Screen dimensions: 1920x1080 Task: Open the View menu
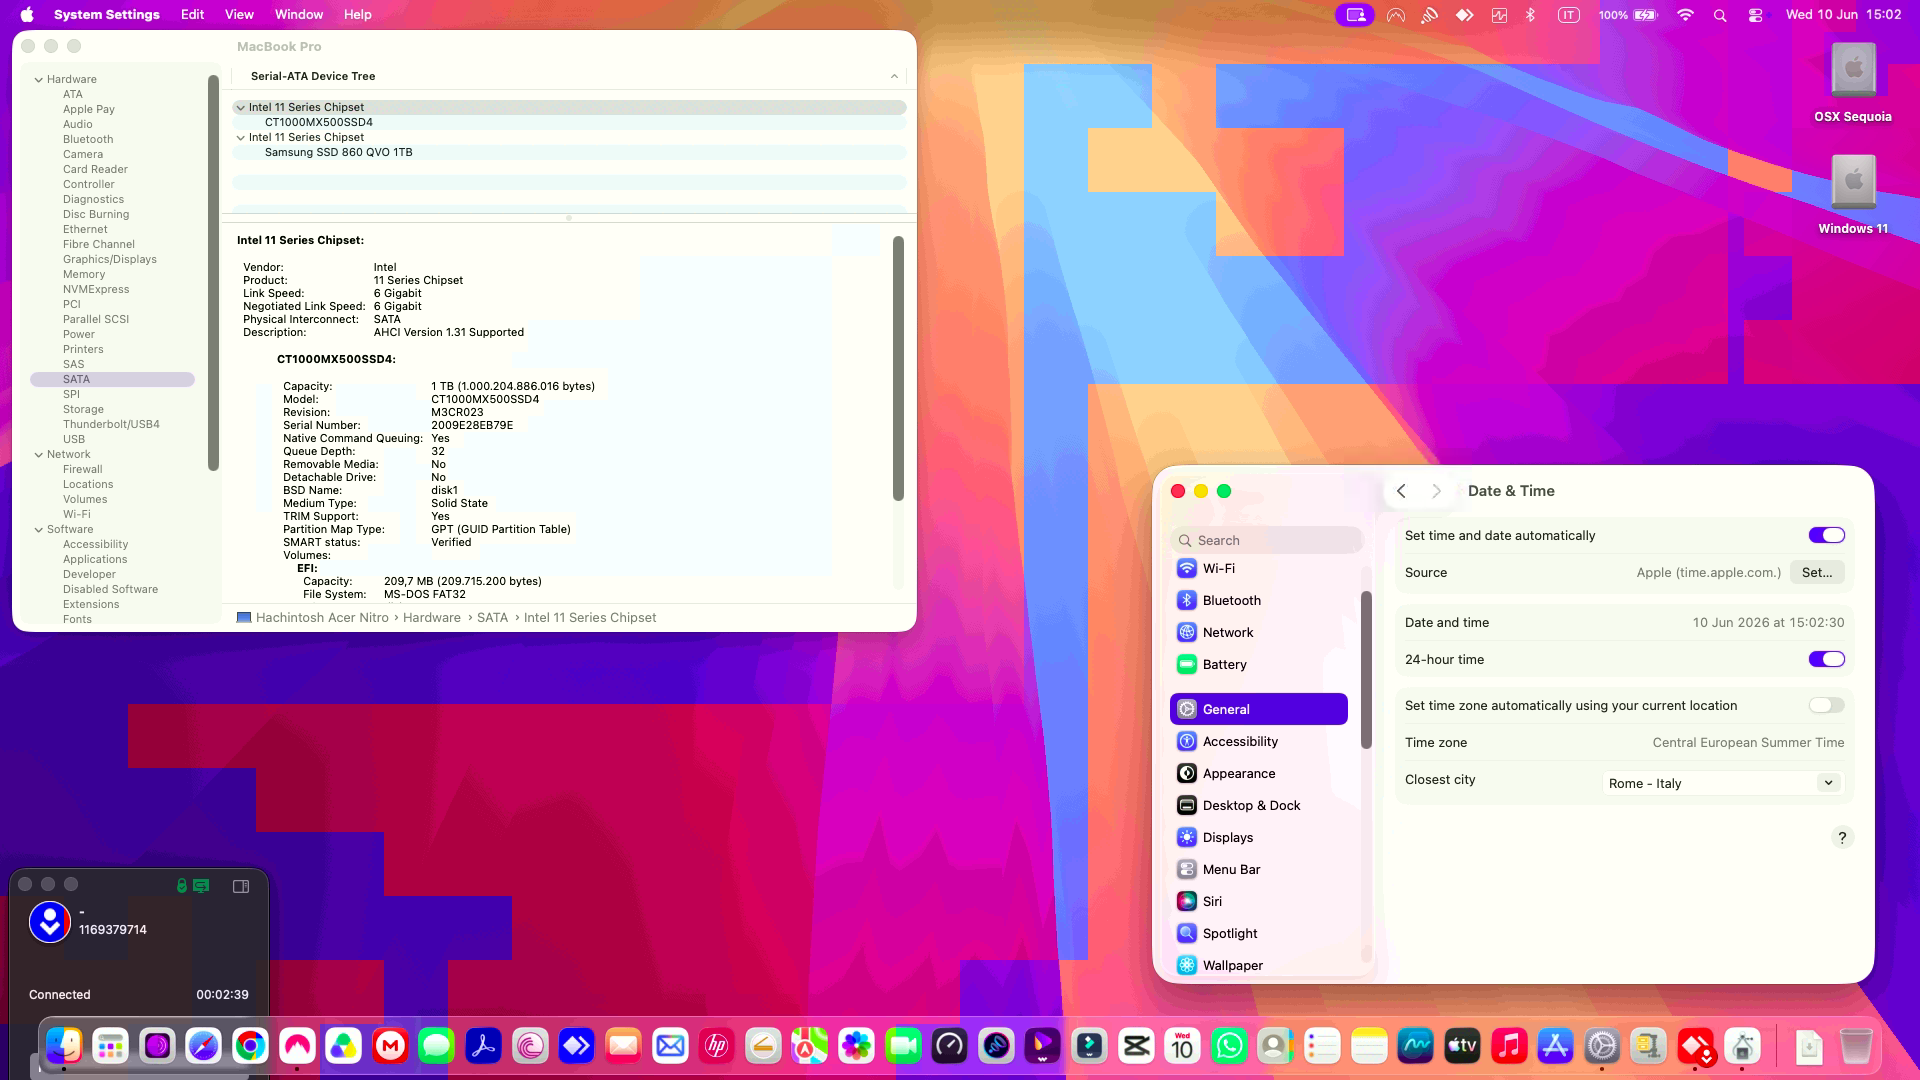click(x=239, y=15)
